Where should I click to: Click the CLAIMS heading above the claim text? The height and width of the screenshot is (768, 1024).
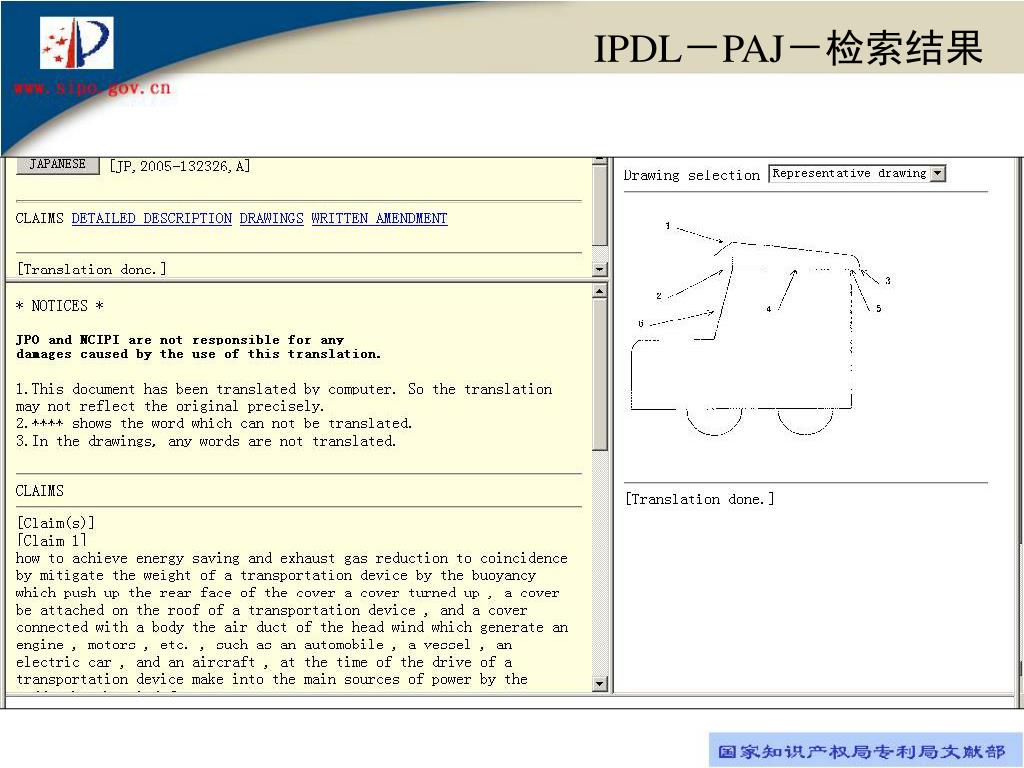[x=39, y=490]
